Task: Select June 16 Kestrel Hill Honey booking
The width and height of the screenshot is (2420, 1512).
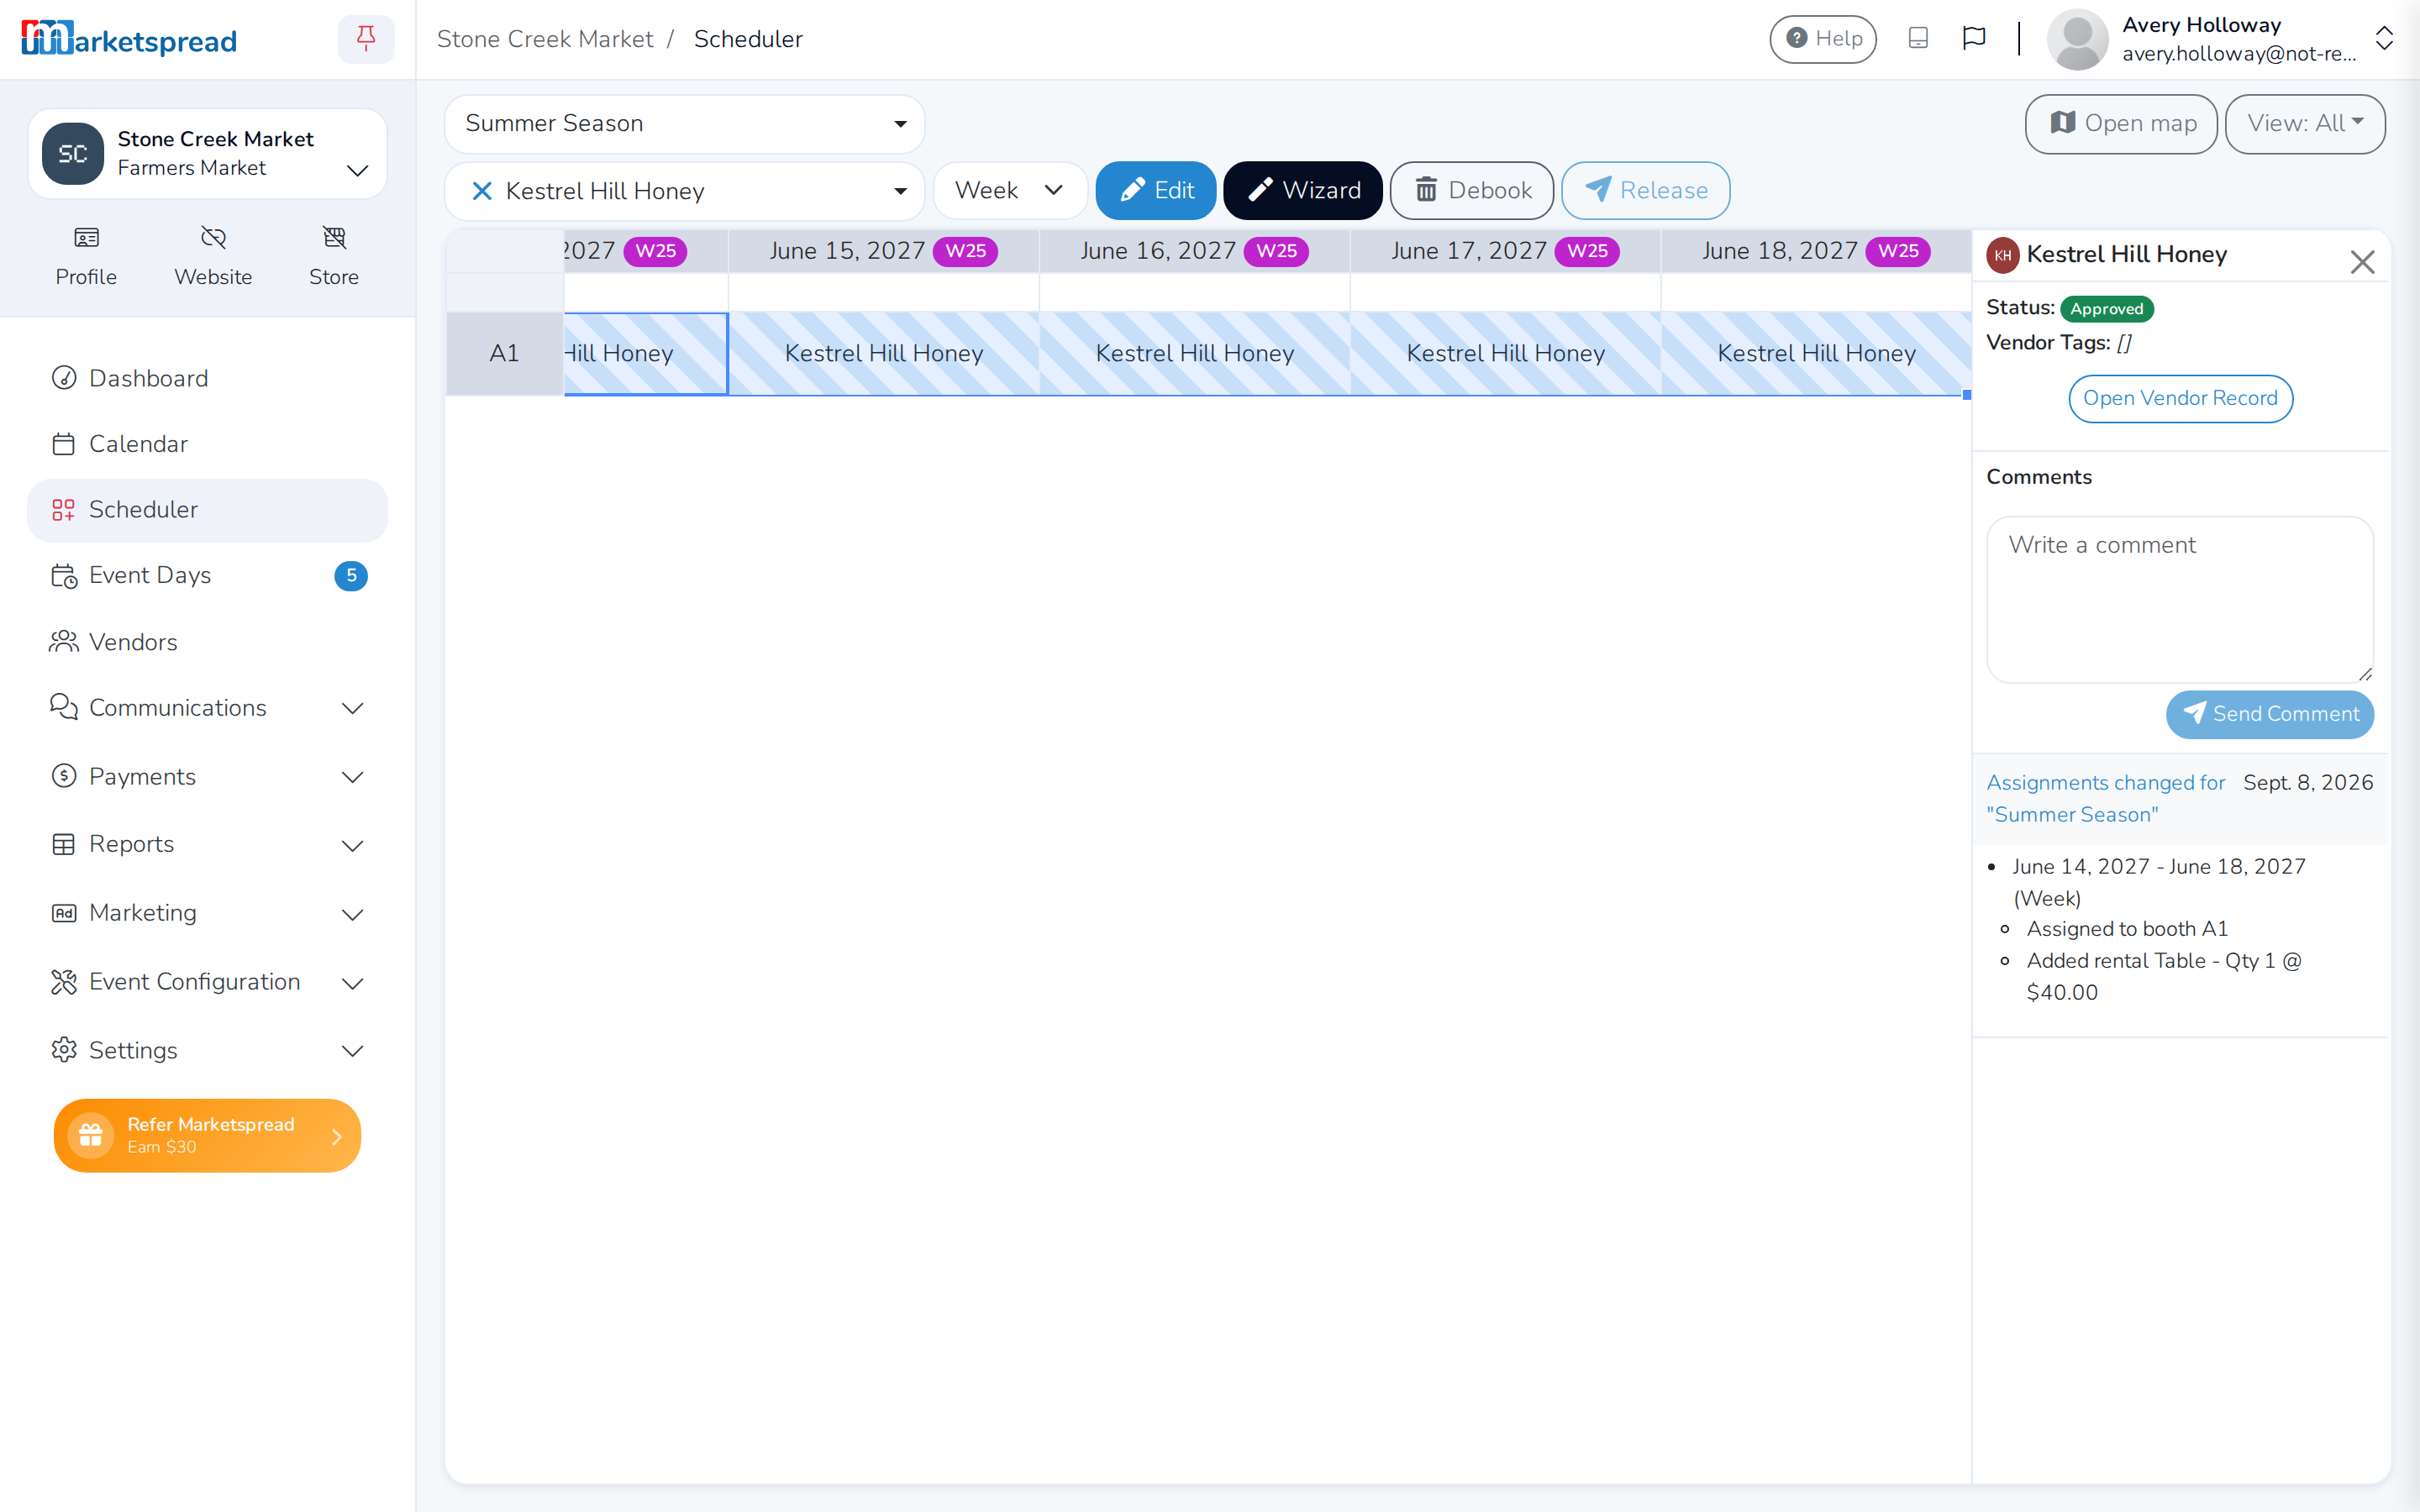Action: [1195, 354]
